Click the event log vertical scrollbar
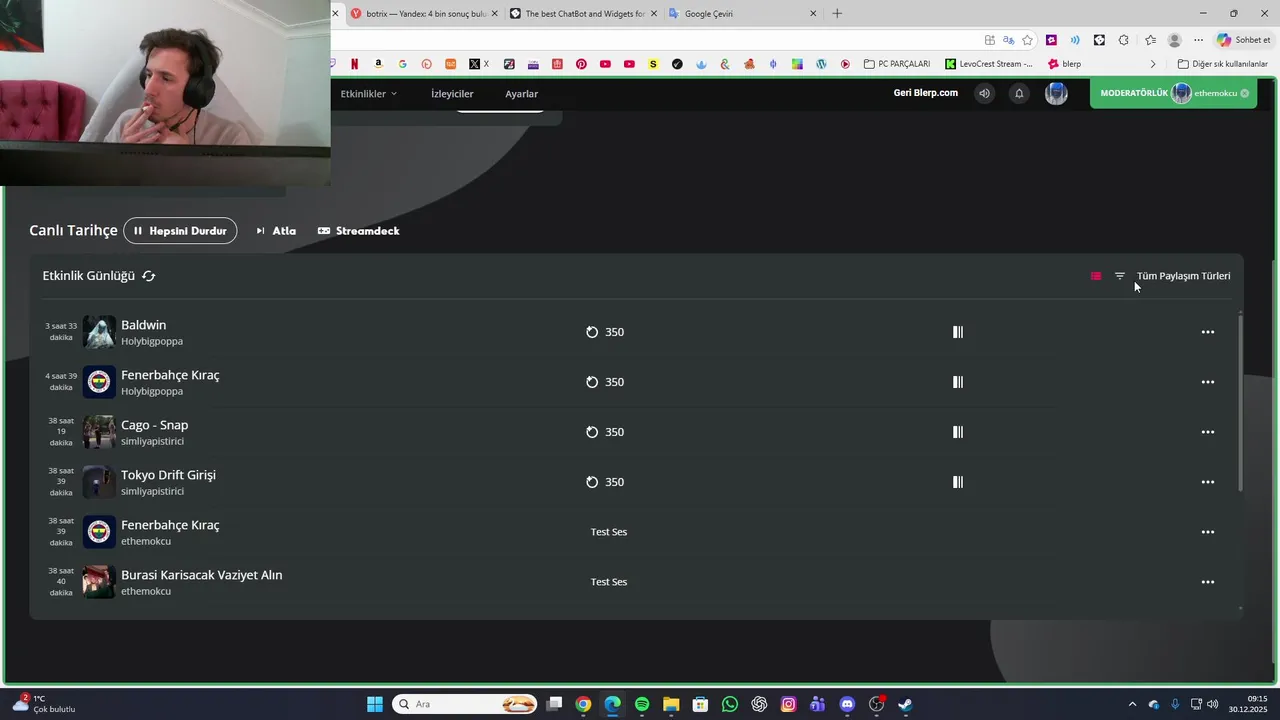This screenshot has height=720, width=1280. coord(1241,402)
